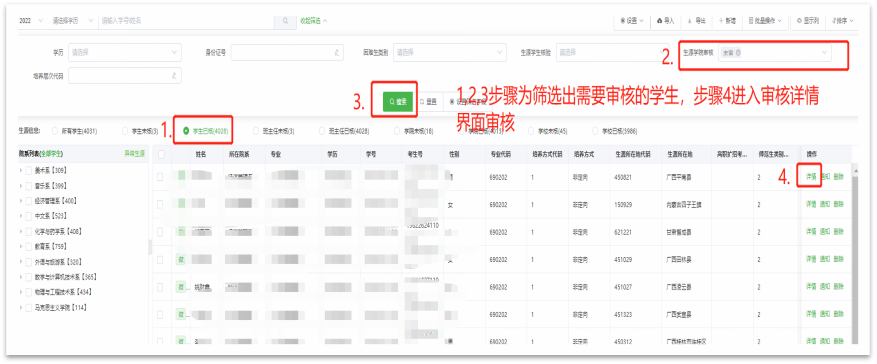Click the 新增 add toolbar button
This screenshot has height=364, width=877.
(x=727, y=21)
